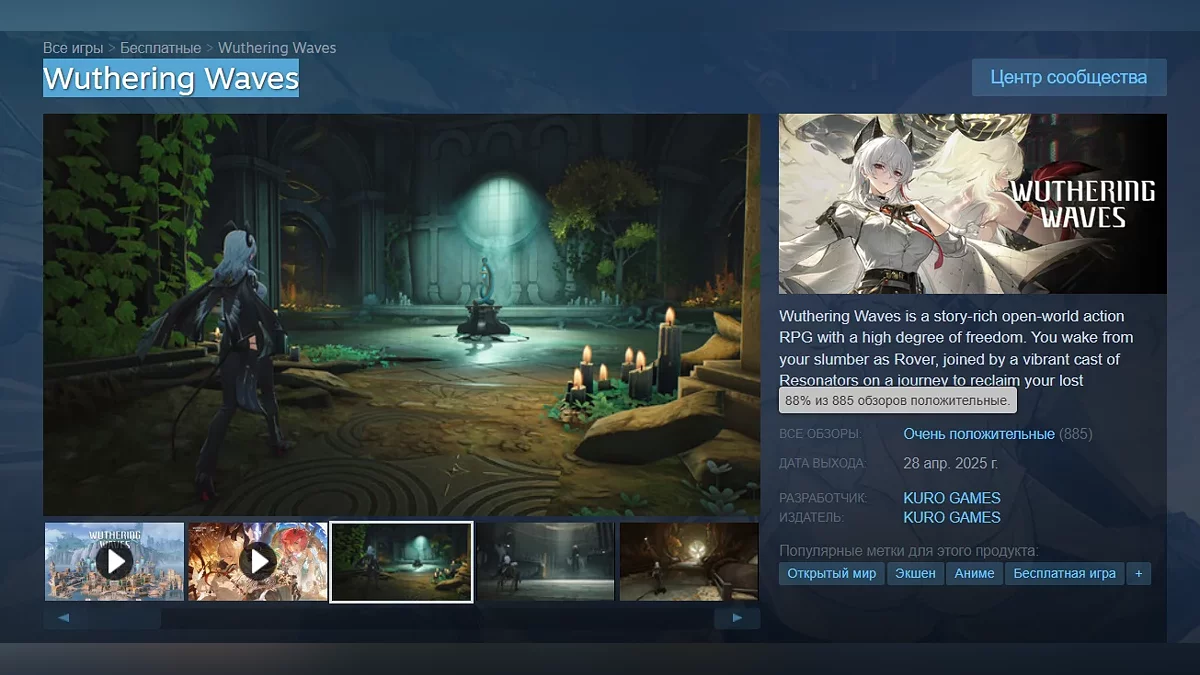Expand more tags with the plus button

coord(1137,573)
